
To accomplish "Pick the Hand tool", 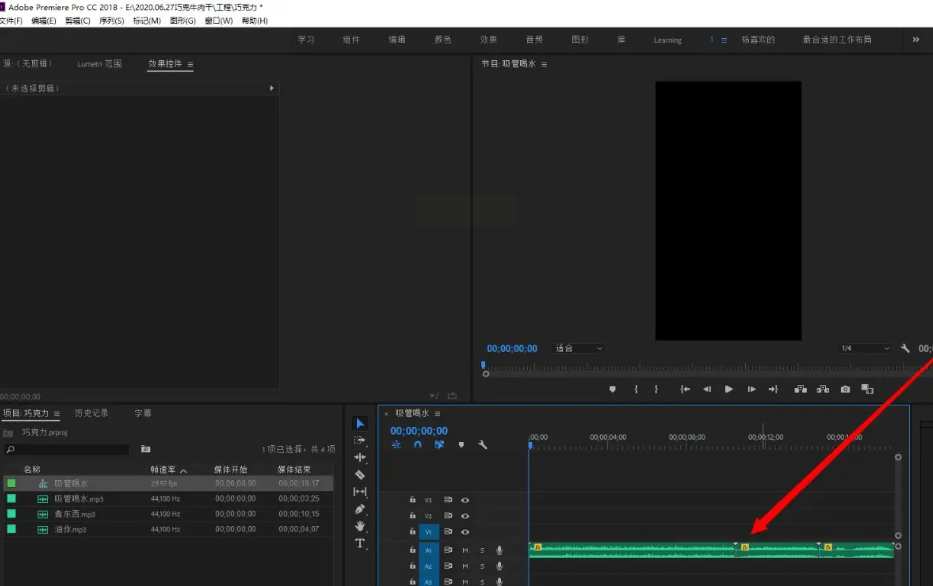I will 360,526.
